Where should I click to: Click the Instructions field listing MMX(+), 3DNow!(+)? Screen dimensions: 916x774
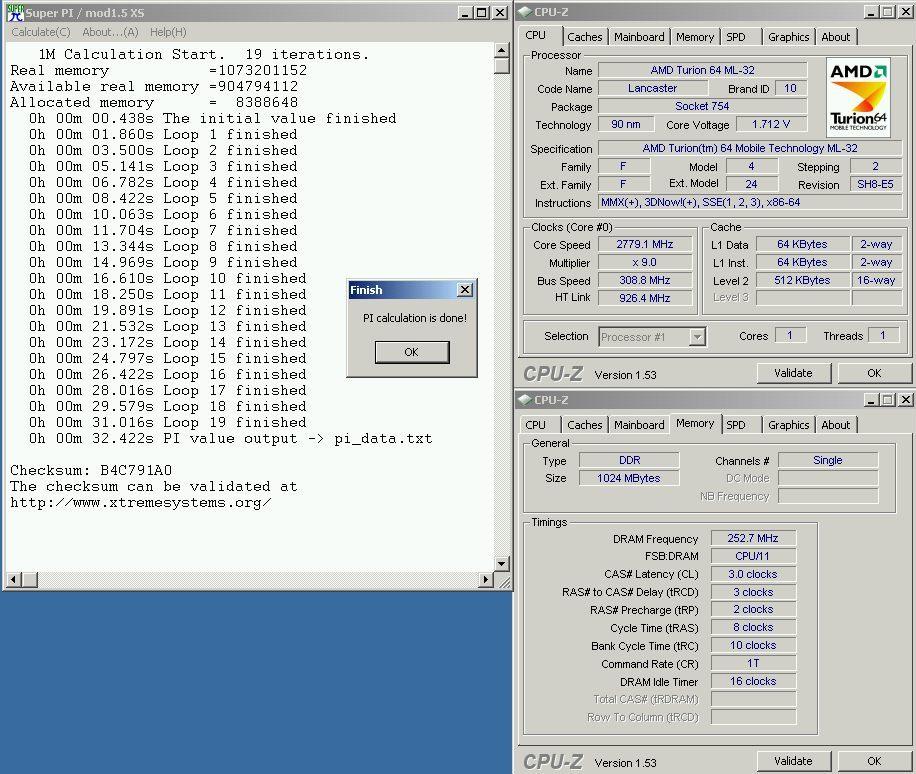point(751,203)
